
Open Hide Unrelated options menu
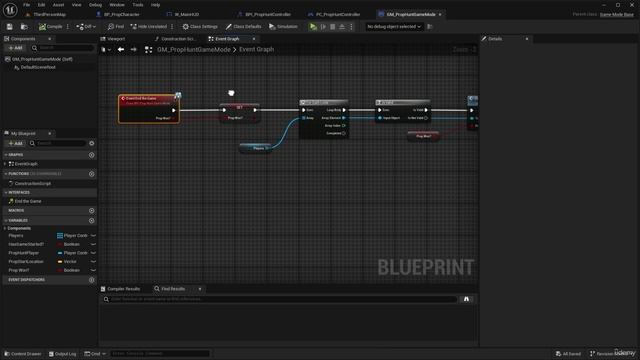(172, 27)
